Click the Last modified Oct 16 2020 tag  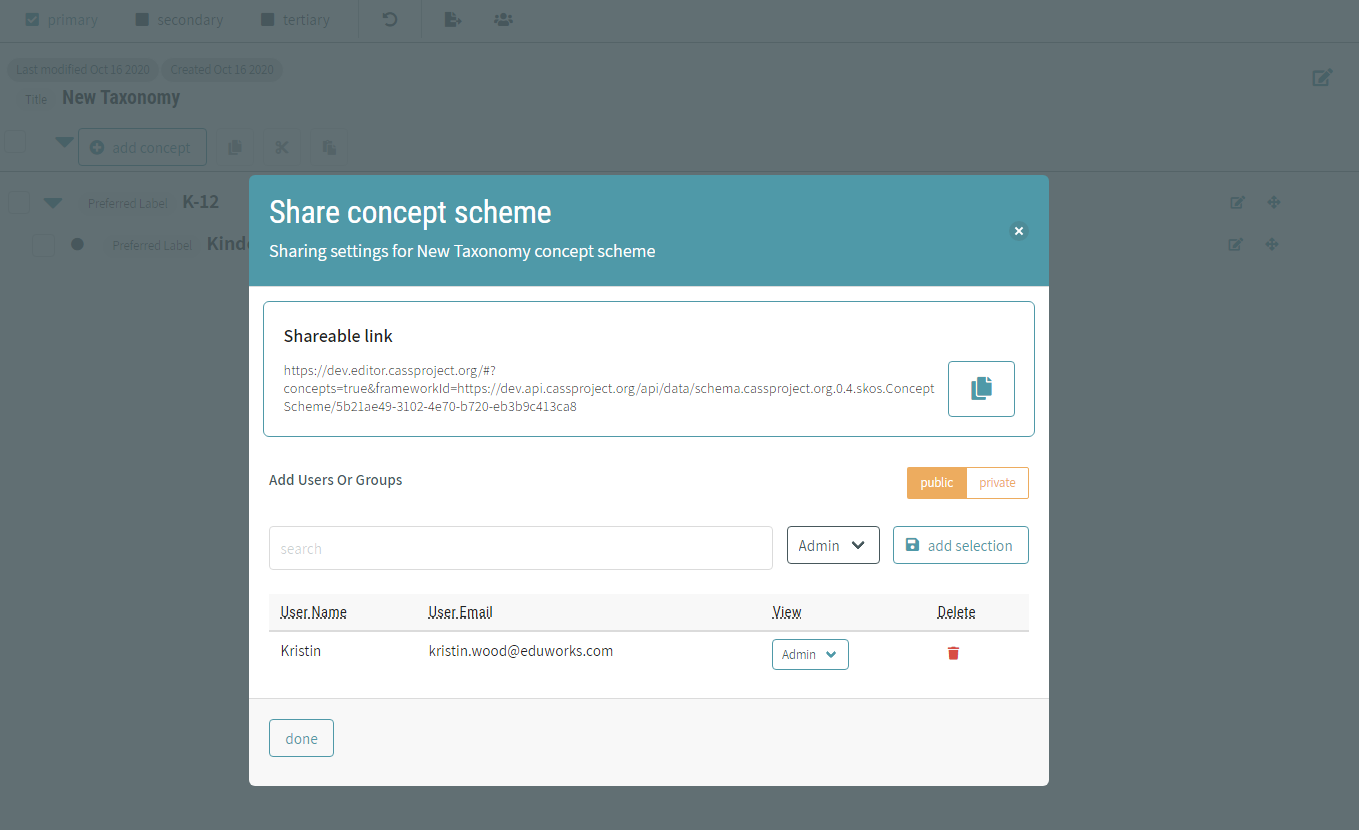[83, 70]
